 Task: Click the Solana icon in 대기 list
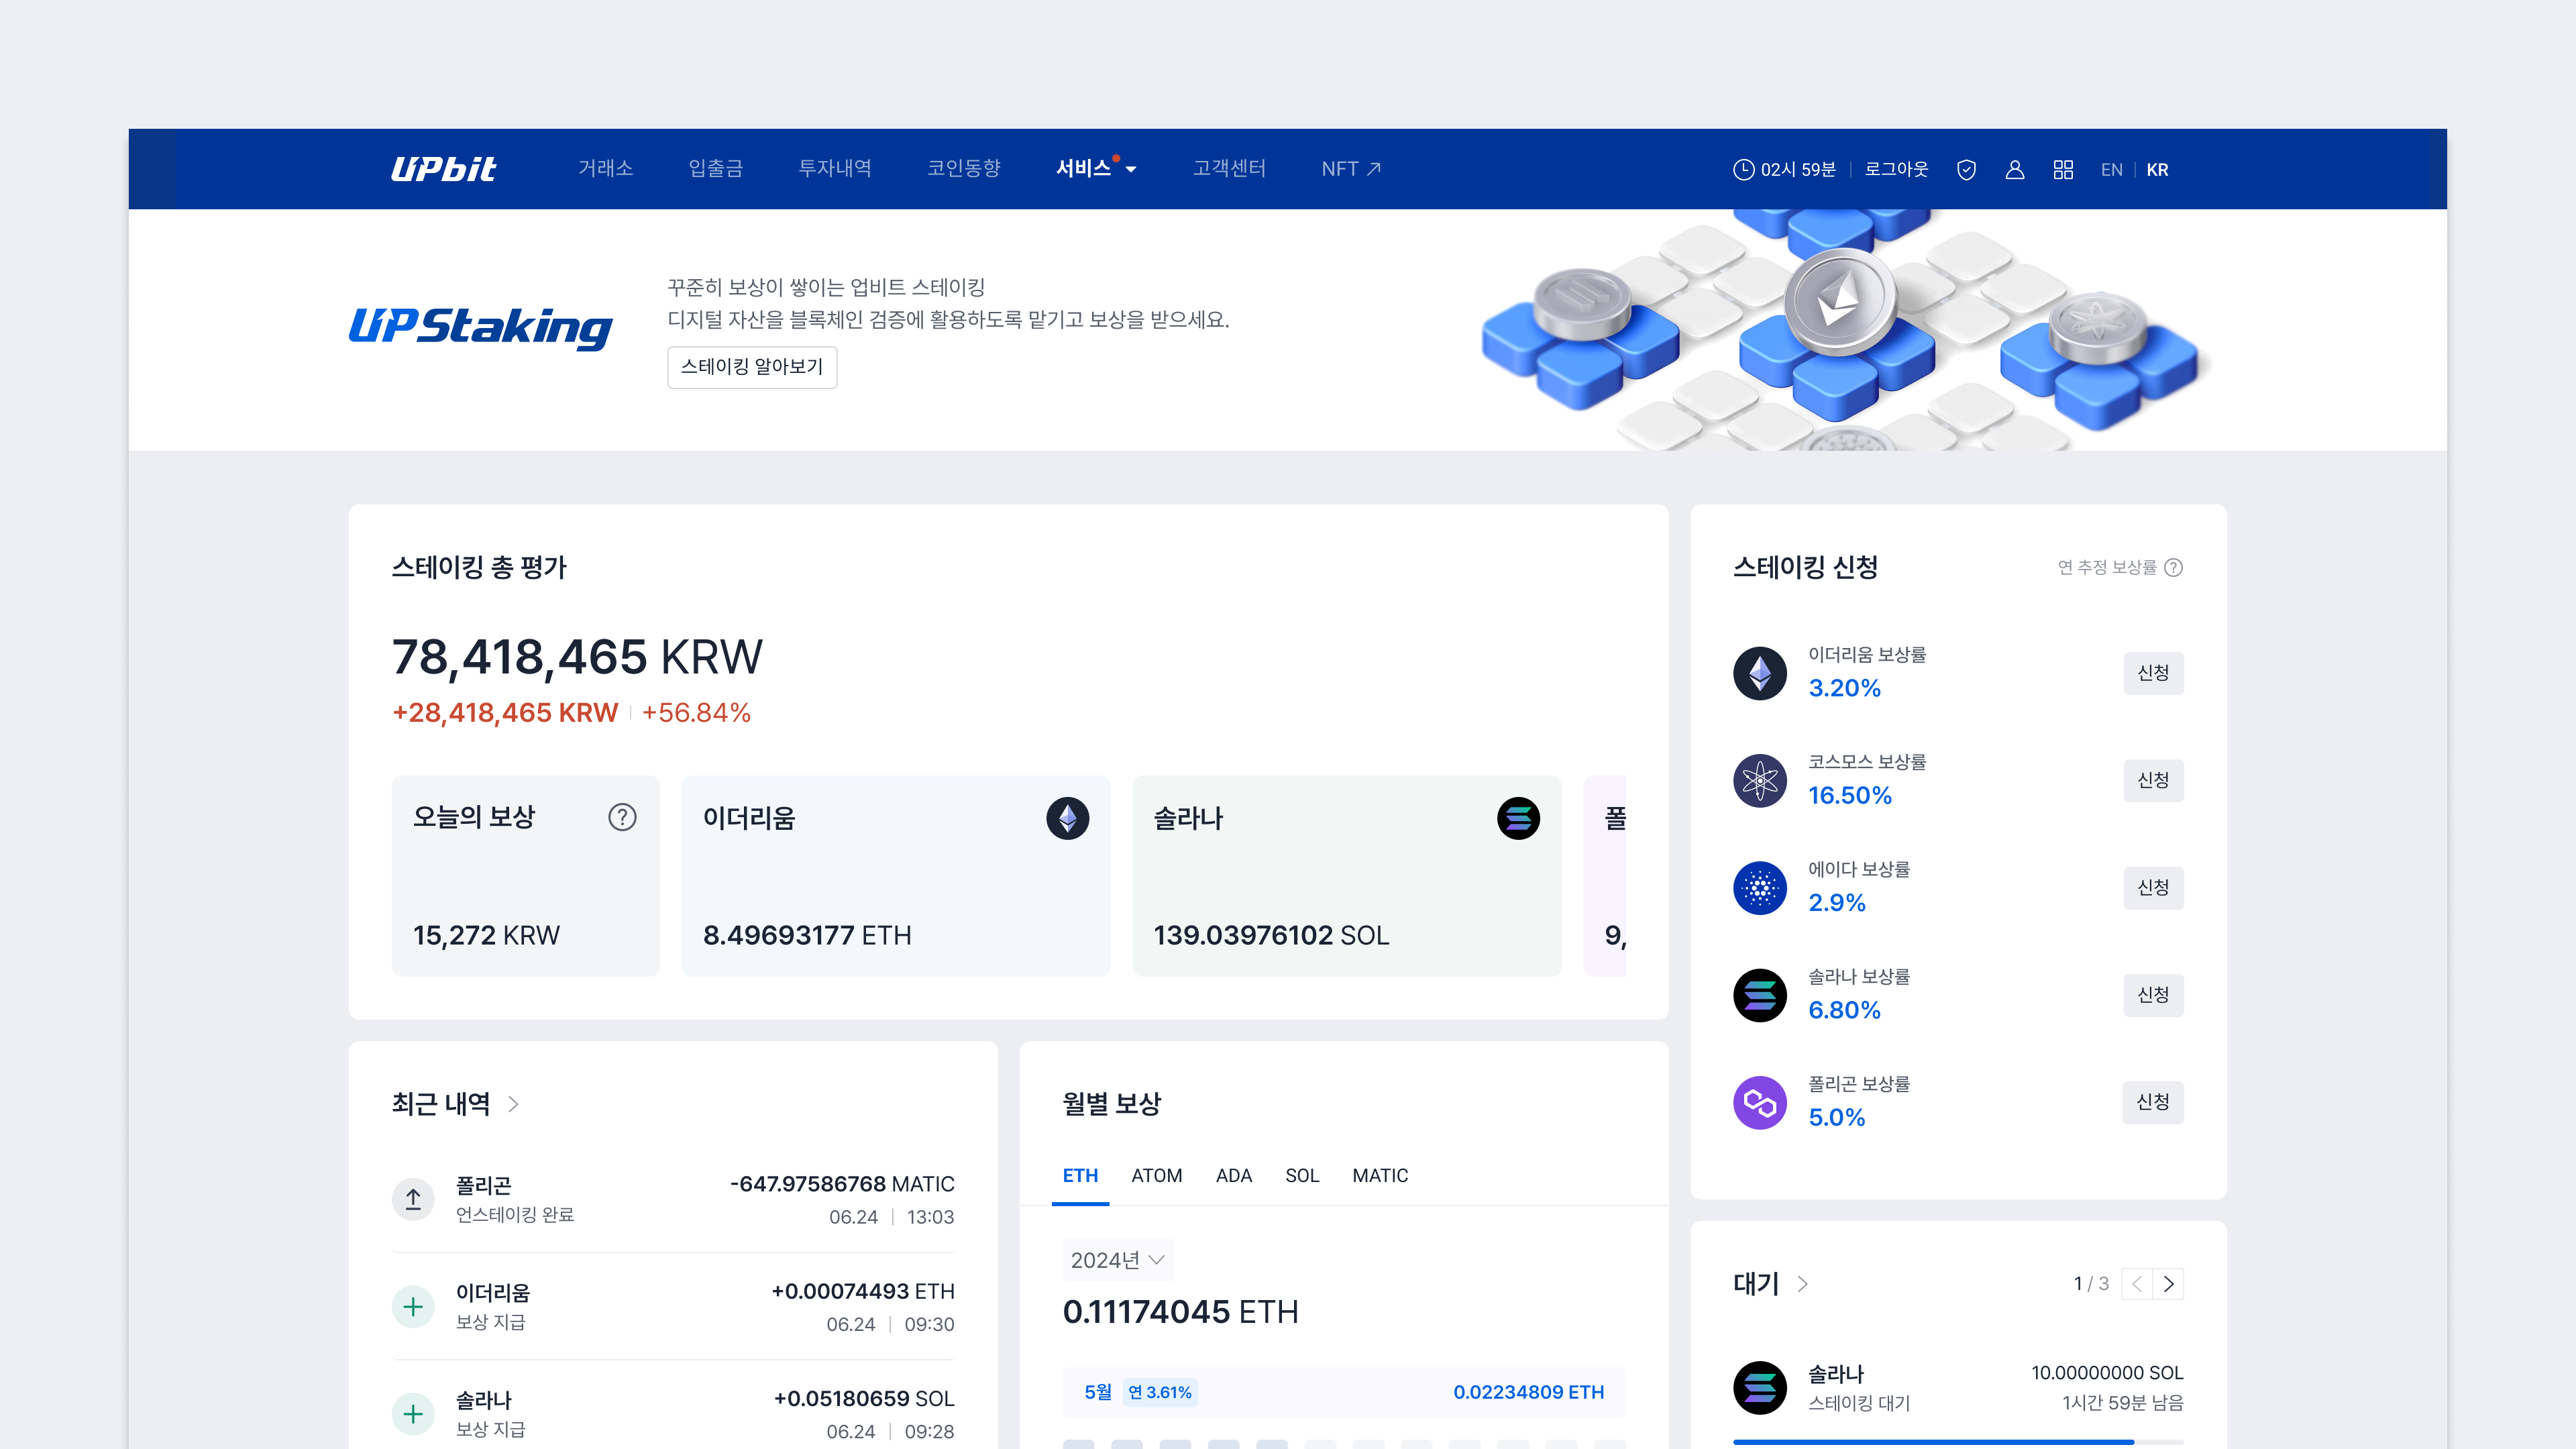point(1760,1387)
